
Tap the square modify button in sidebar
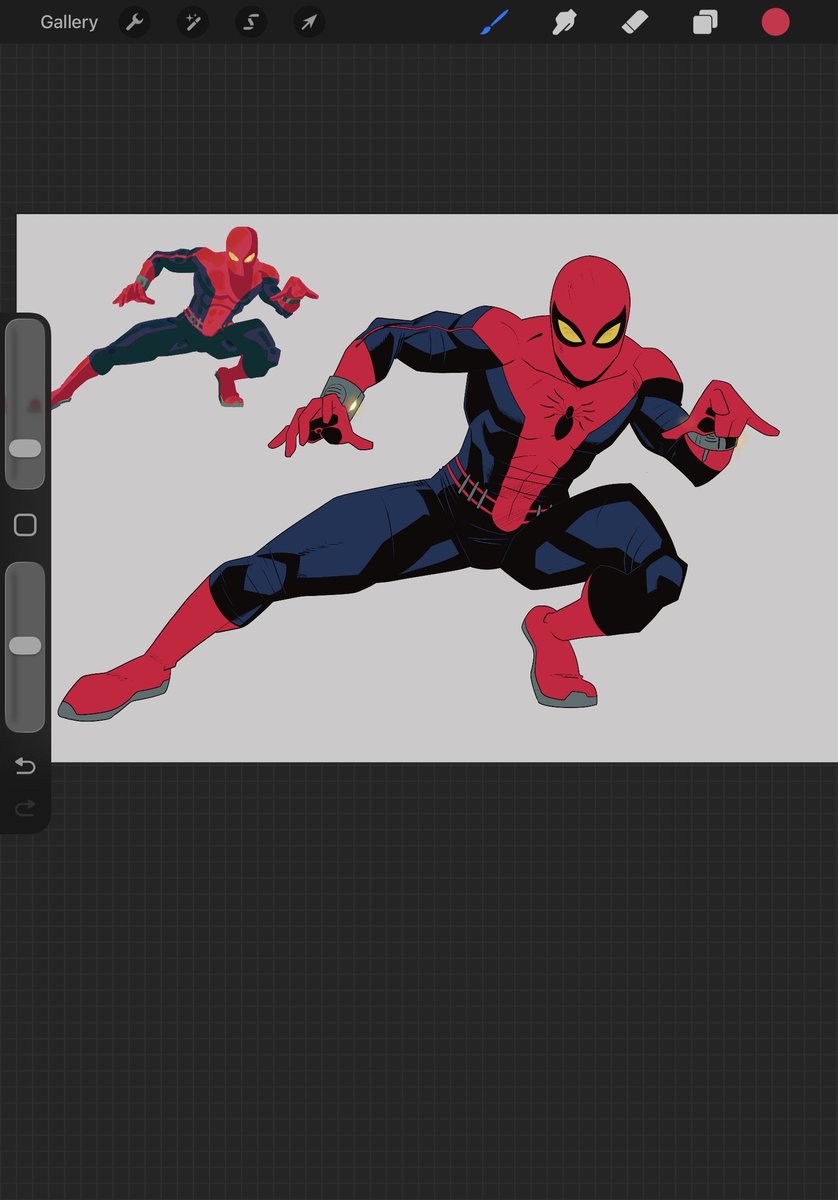(25, 525)
